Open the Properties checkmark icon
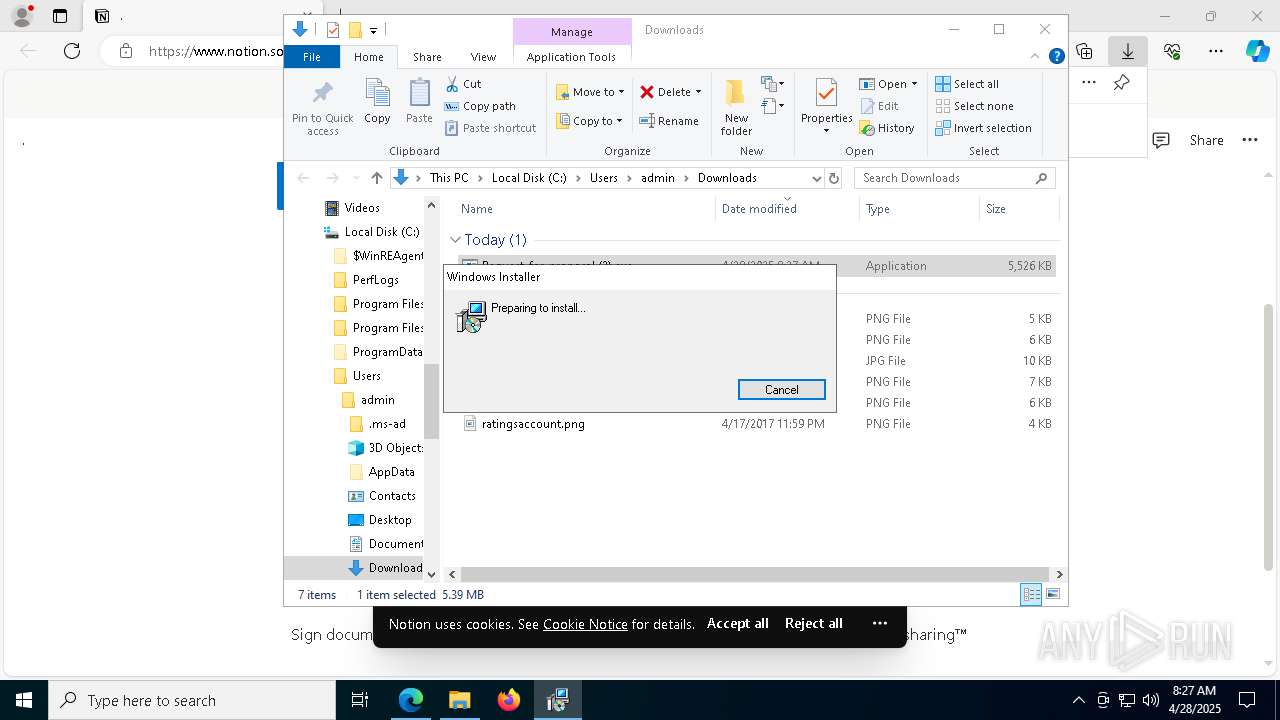1280x720 pixels. pos(826,95)
